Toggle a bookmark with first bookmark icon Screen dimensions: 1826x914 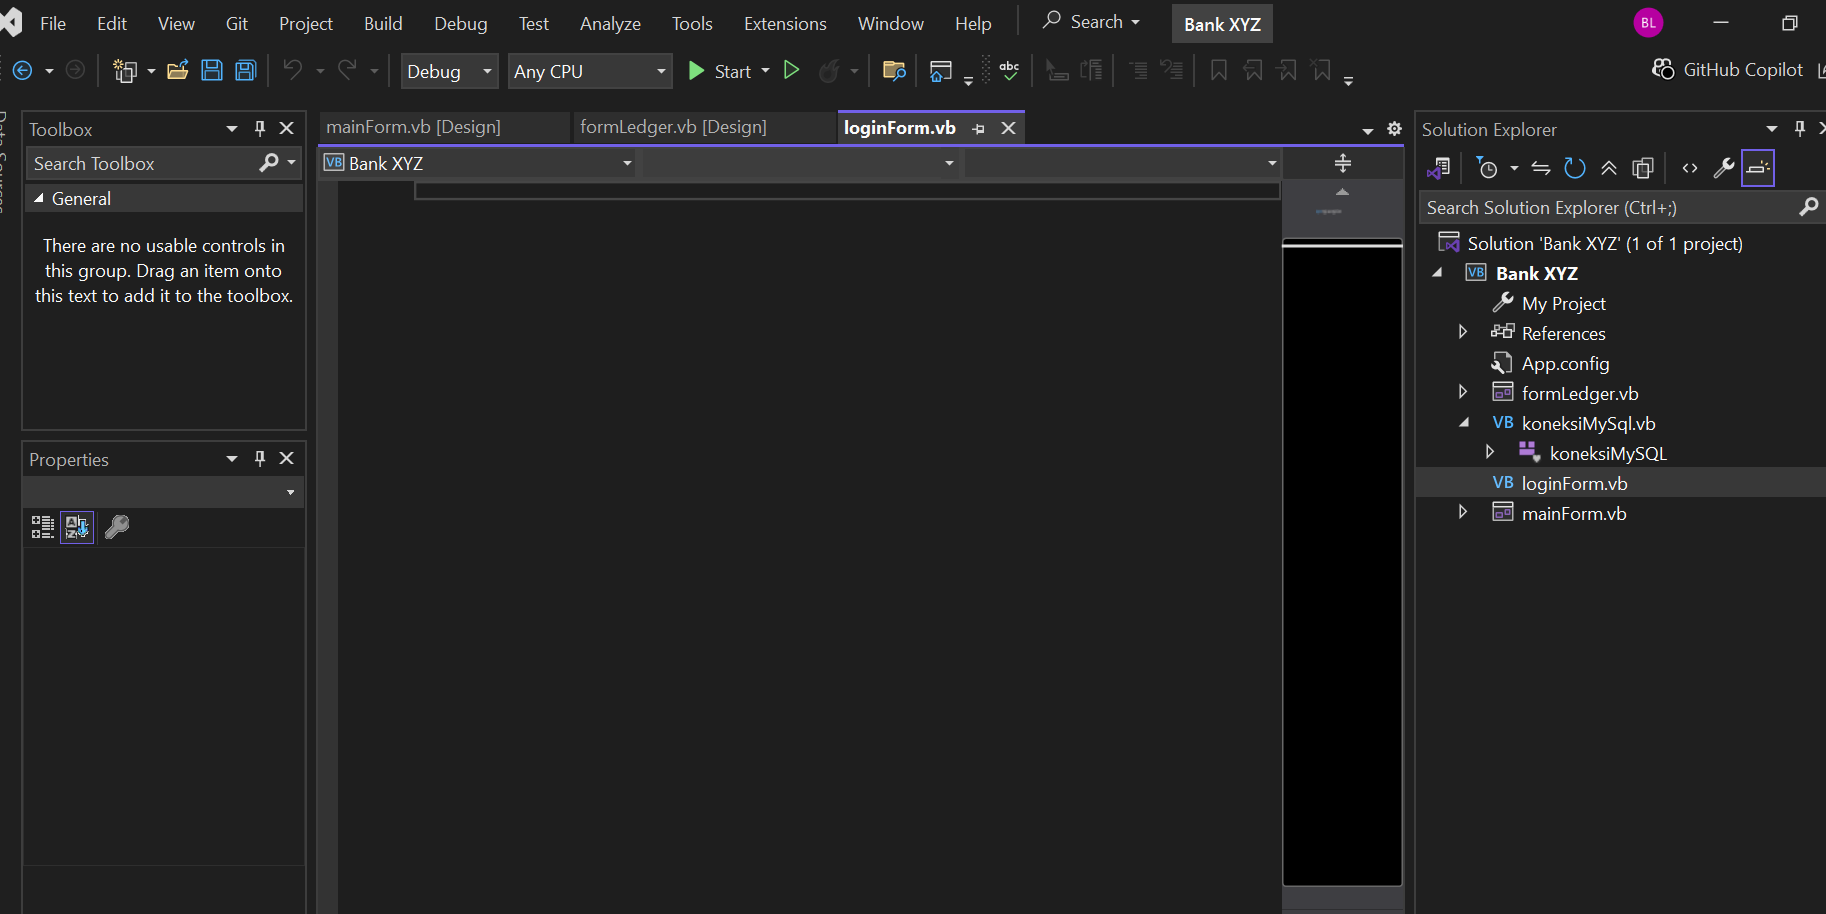point(1218,70)
